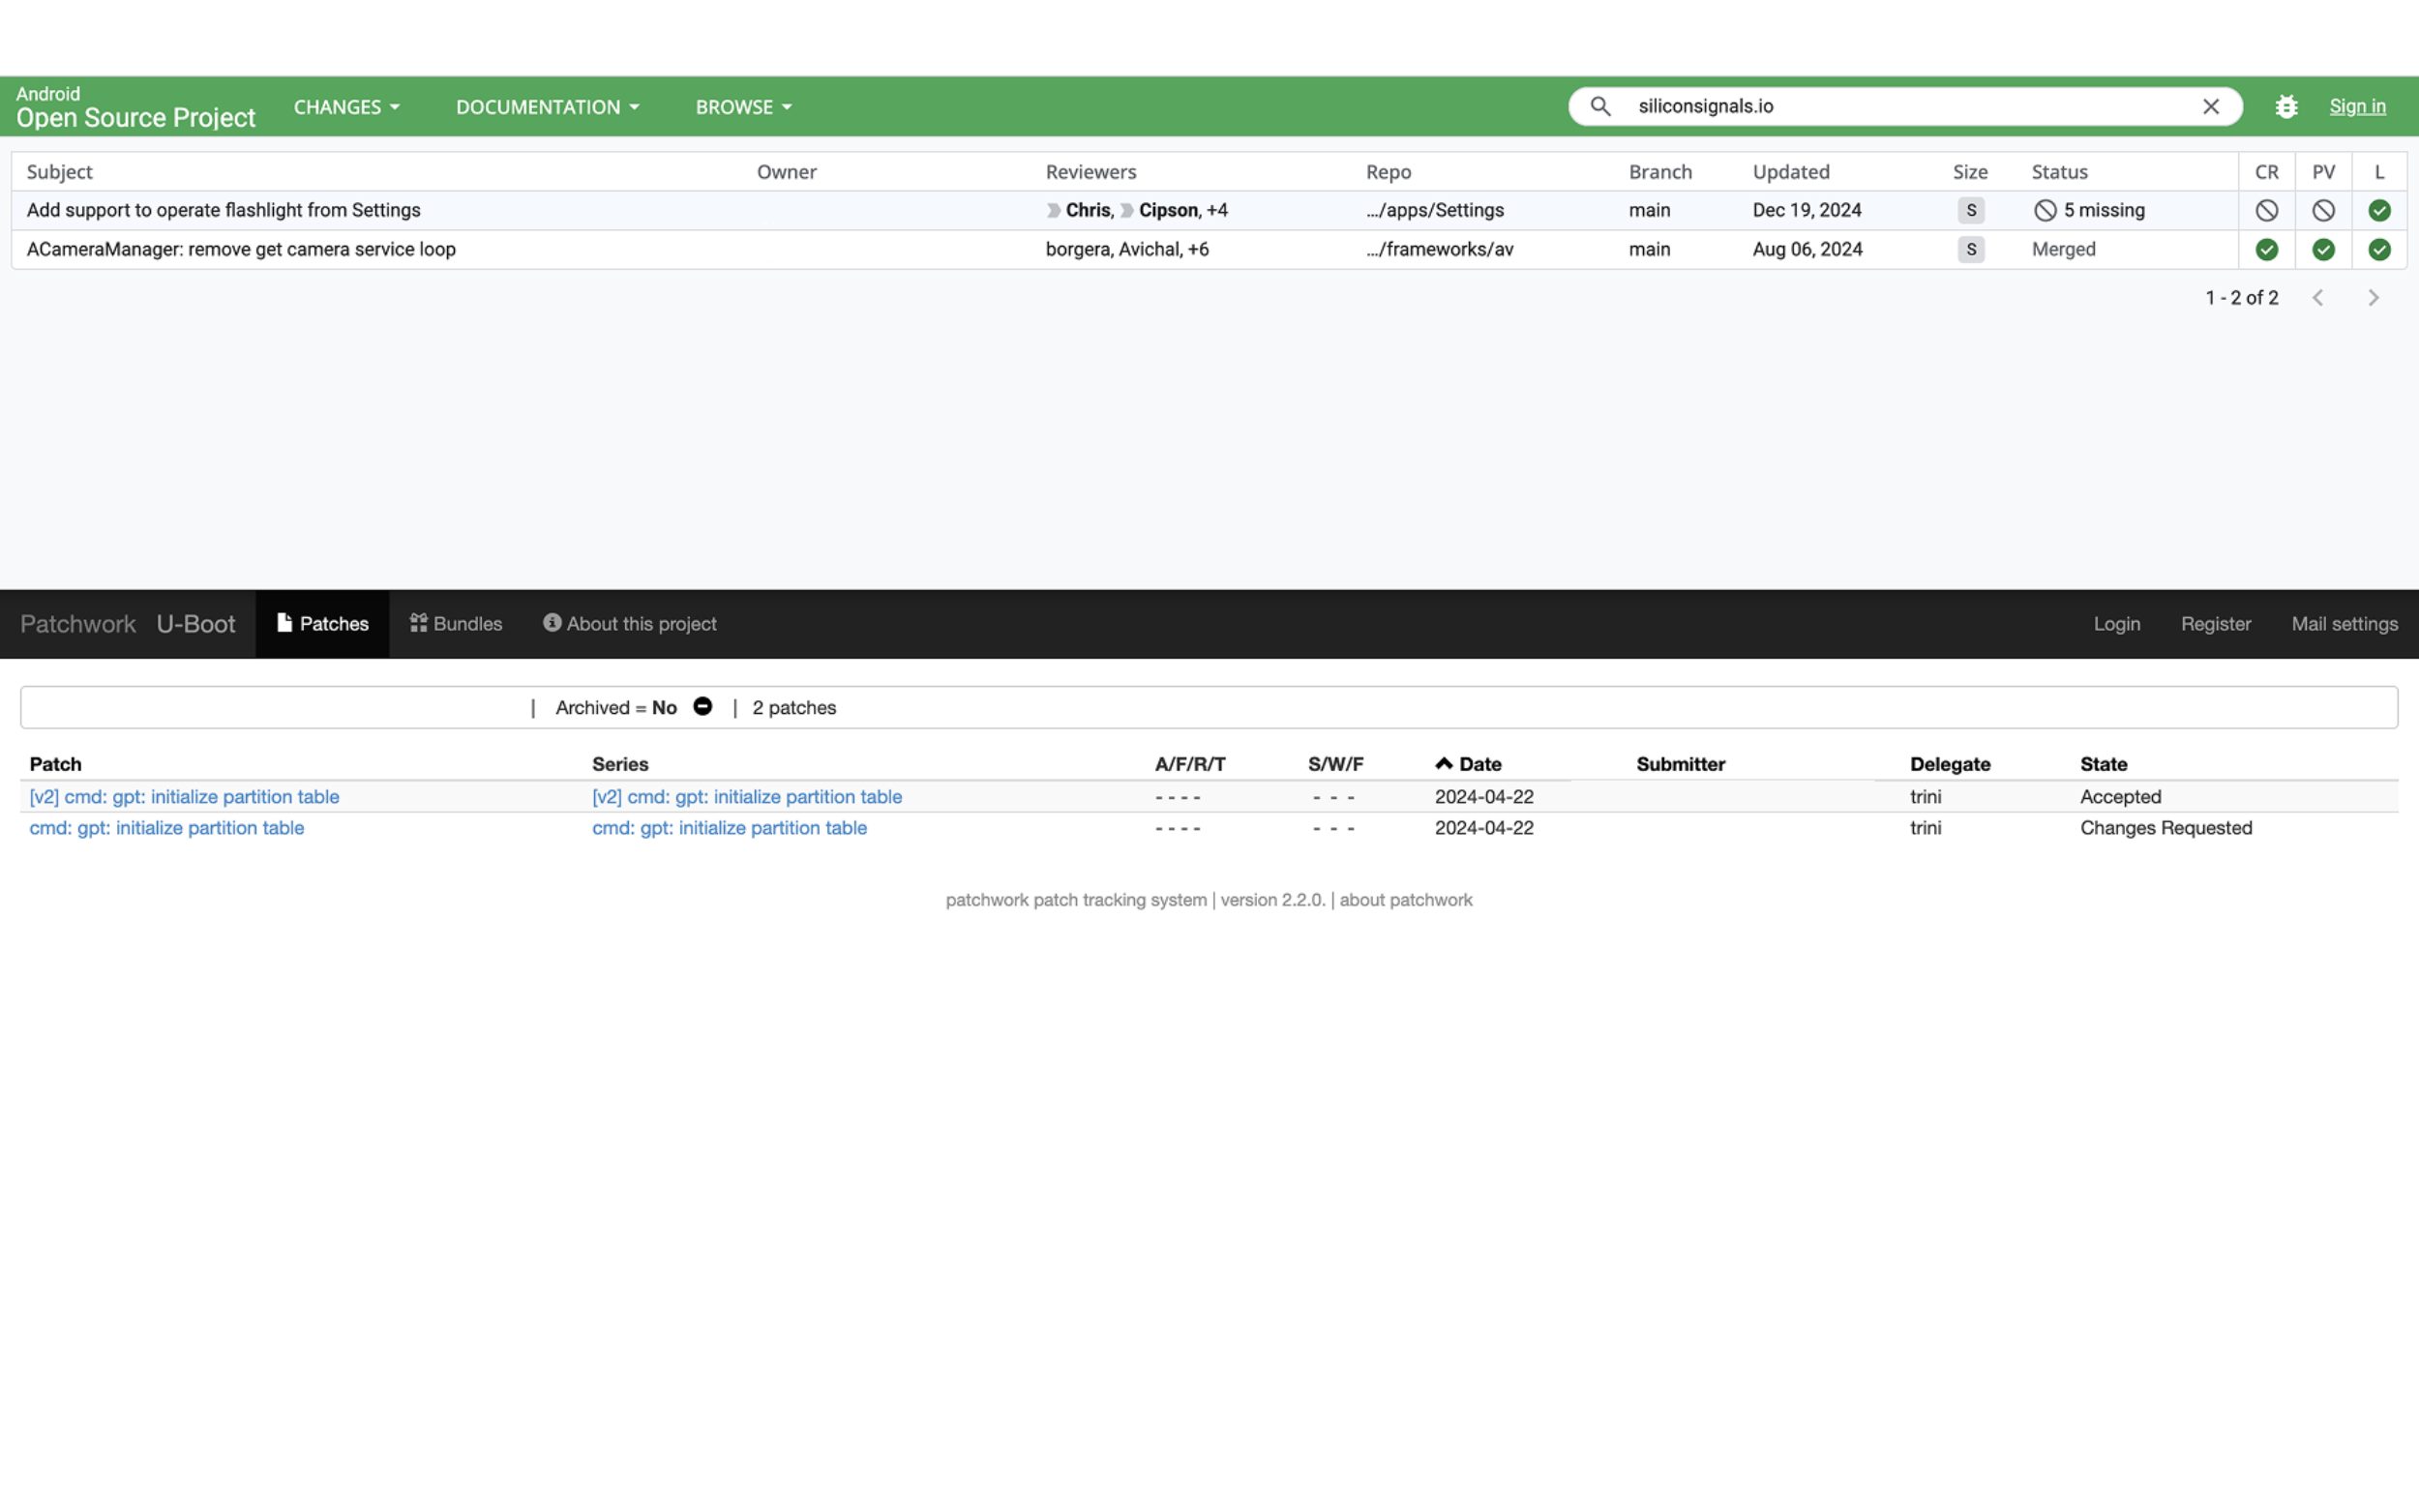Sort by Submitter column header
This screenshot has height=1512, width=2419.
(x=1680, y=764)
